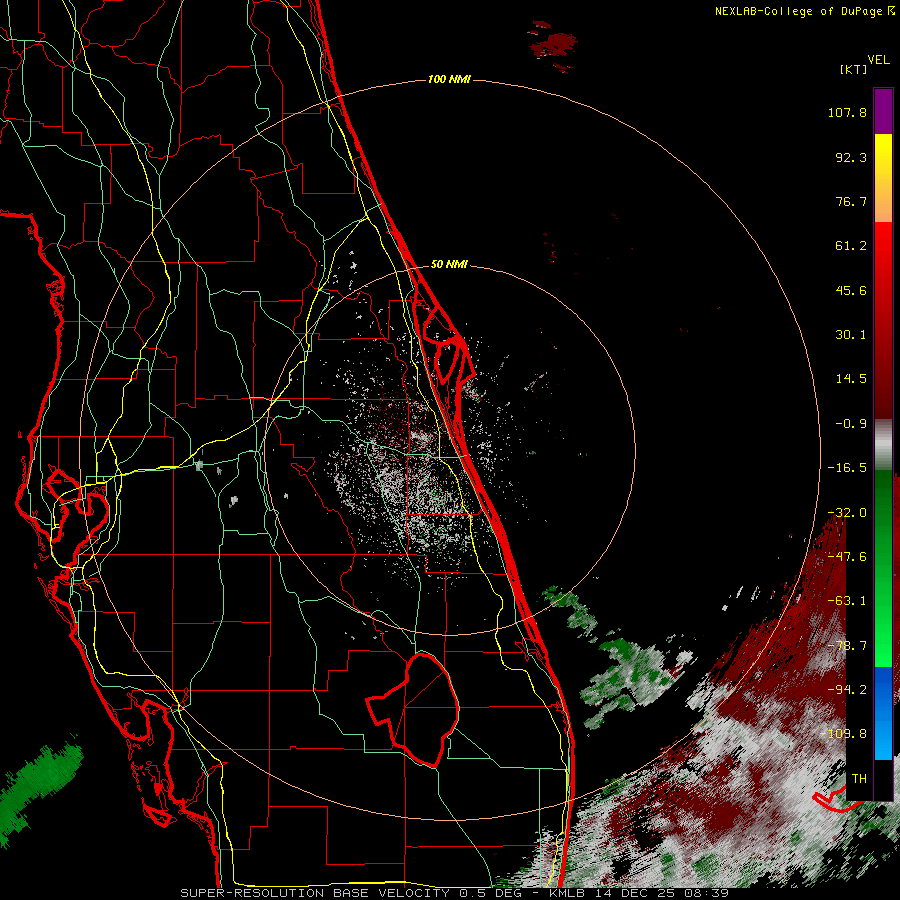Select the 30.1 velocity scale value
Screen dimensions: 900x900
851,335
